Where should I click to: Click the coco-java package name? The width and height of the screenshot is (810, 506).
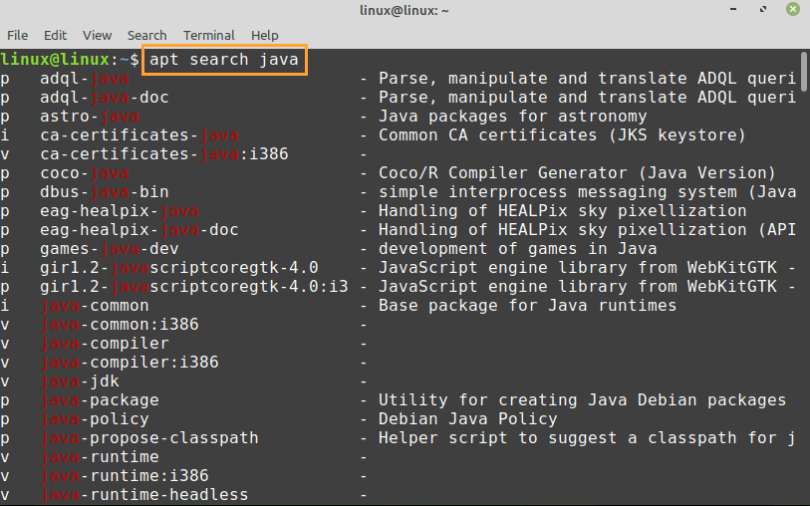pyautogui.click(x=85, y=173)
